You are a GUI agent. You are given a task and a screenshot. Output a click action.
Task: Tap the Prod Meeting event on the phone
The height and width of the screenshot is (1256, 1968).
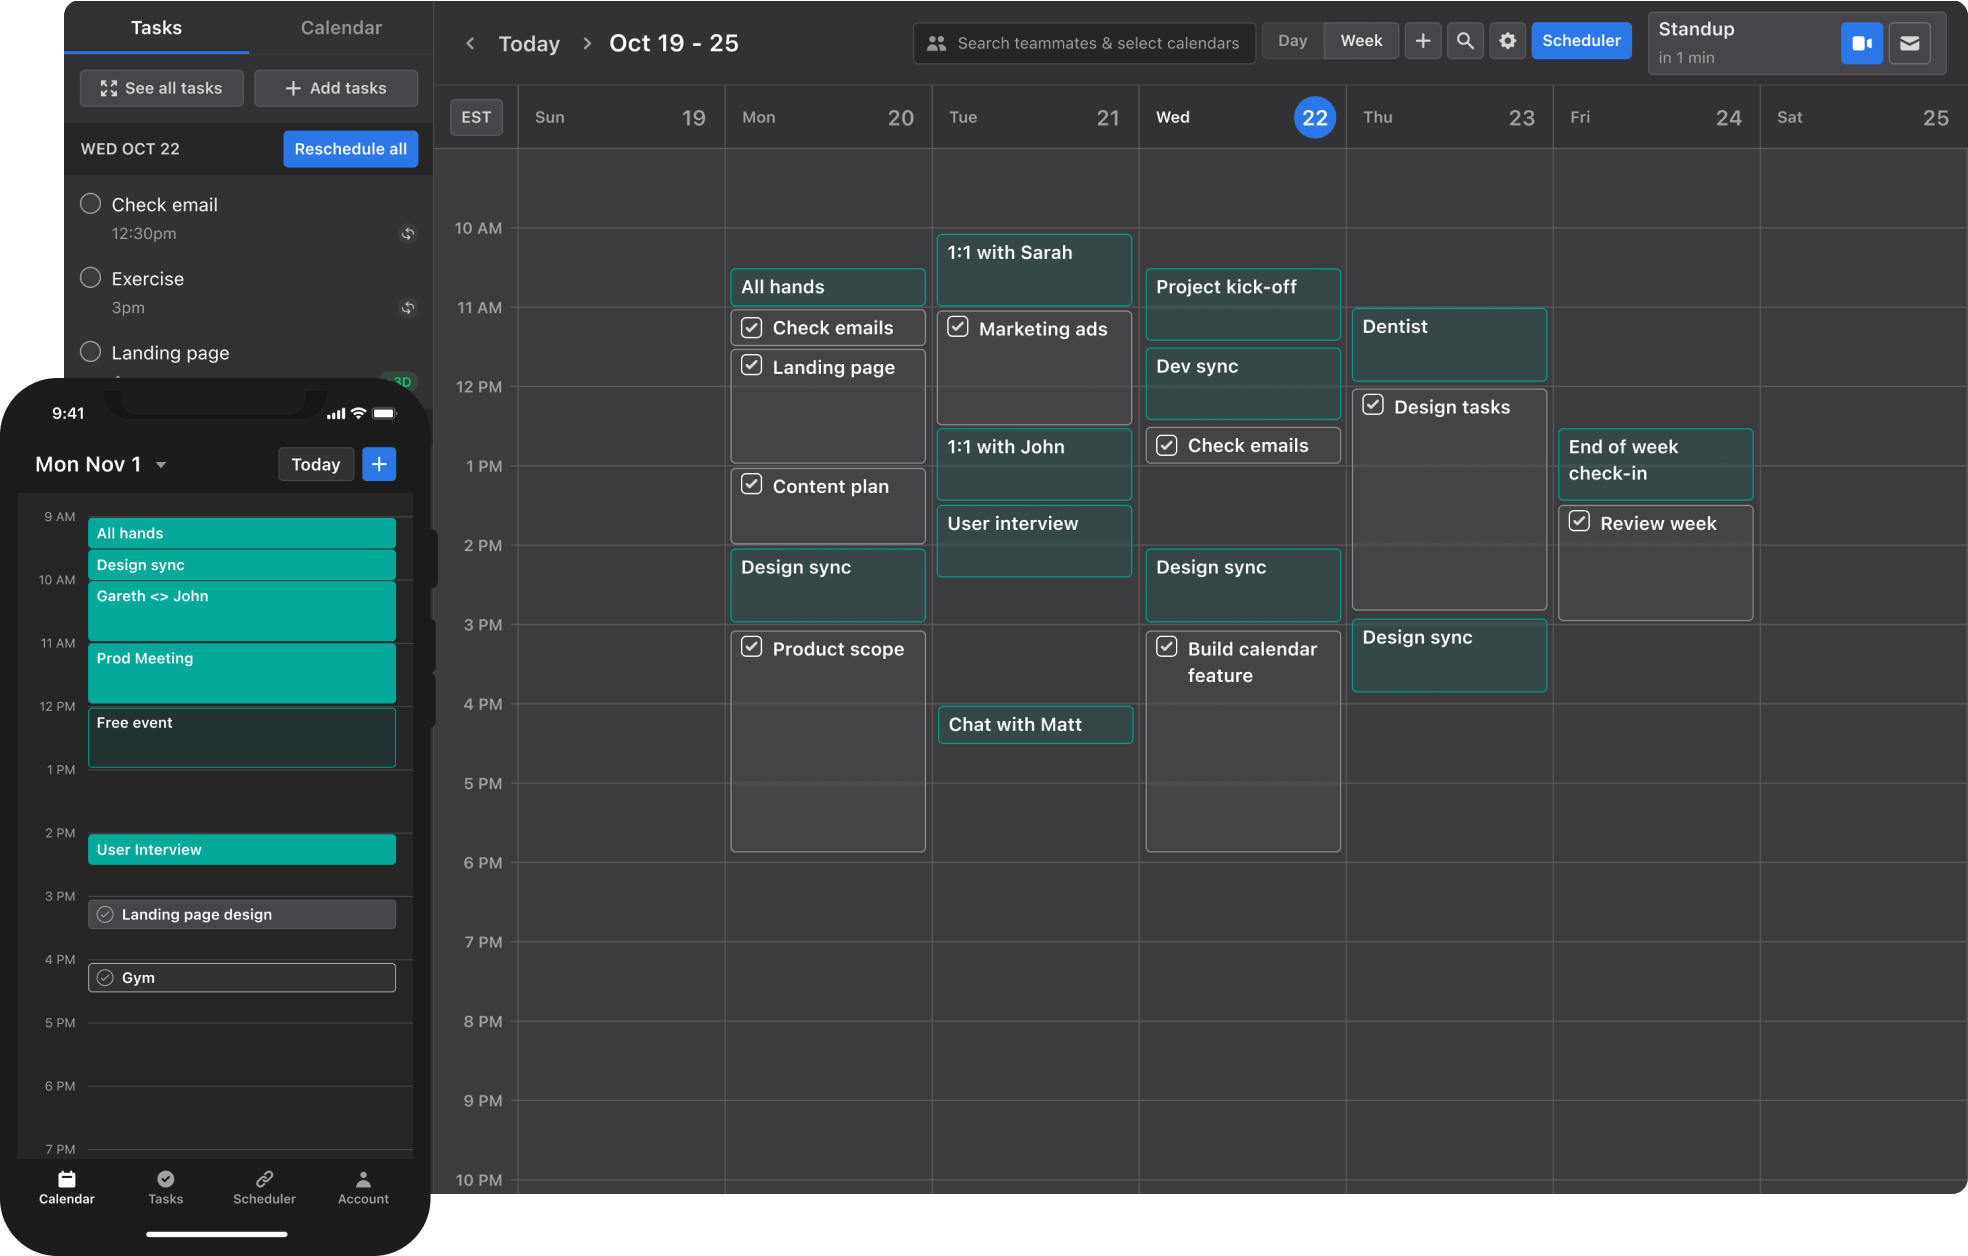coord(242,673)
